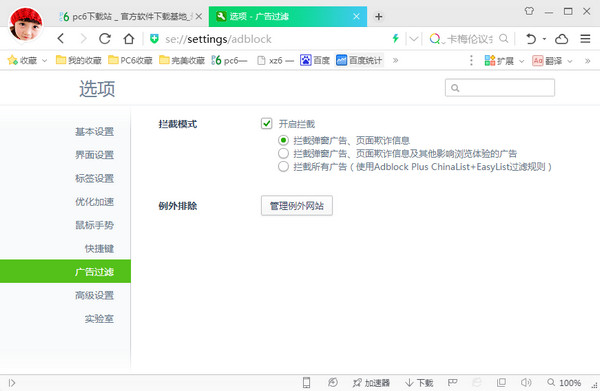Expand the 收藏 favorites dropdown arrow
Image resolution: width=600 pixels, height=391 pixels.
pos(44,60)
